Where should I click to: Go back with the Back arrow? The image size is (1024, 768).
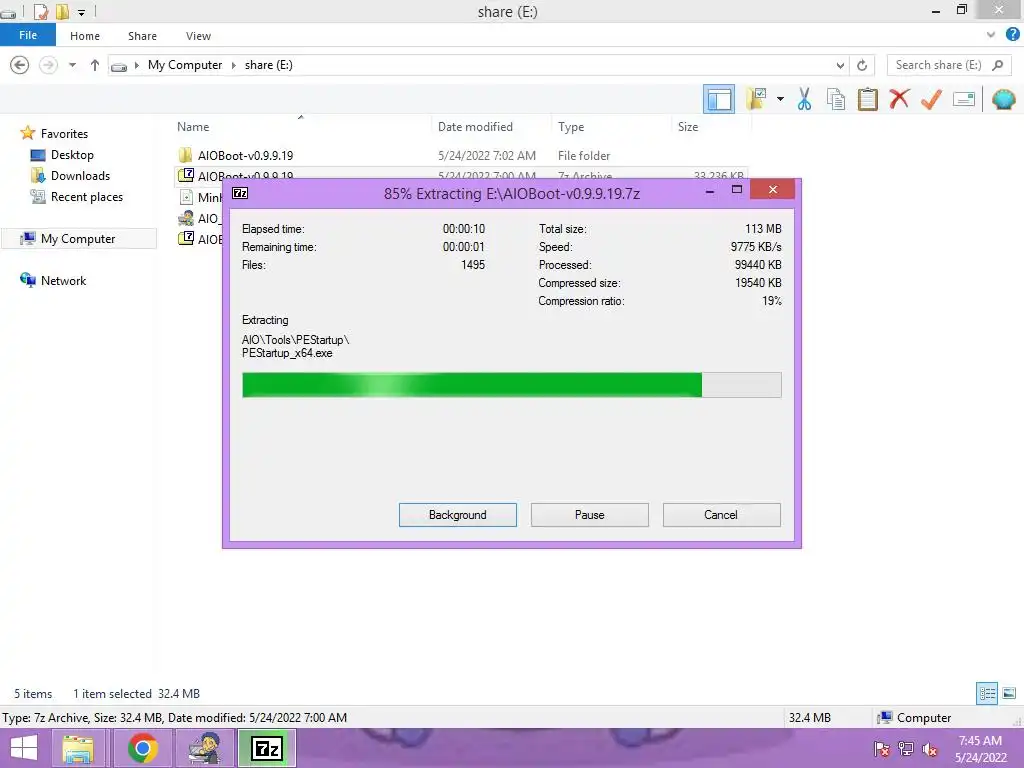20,65
